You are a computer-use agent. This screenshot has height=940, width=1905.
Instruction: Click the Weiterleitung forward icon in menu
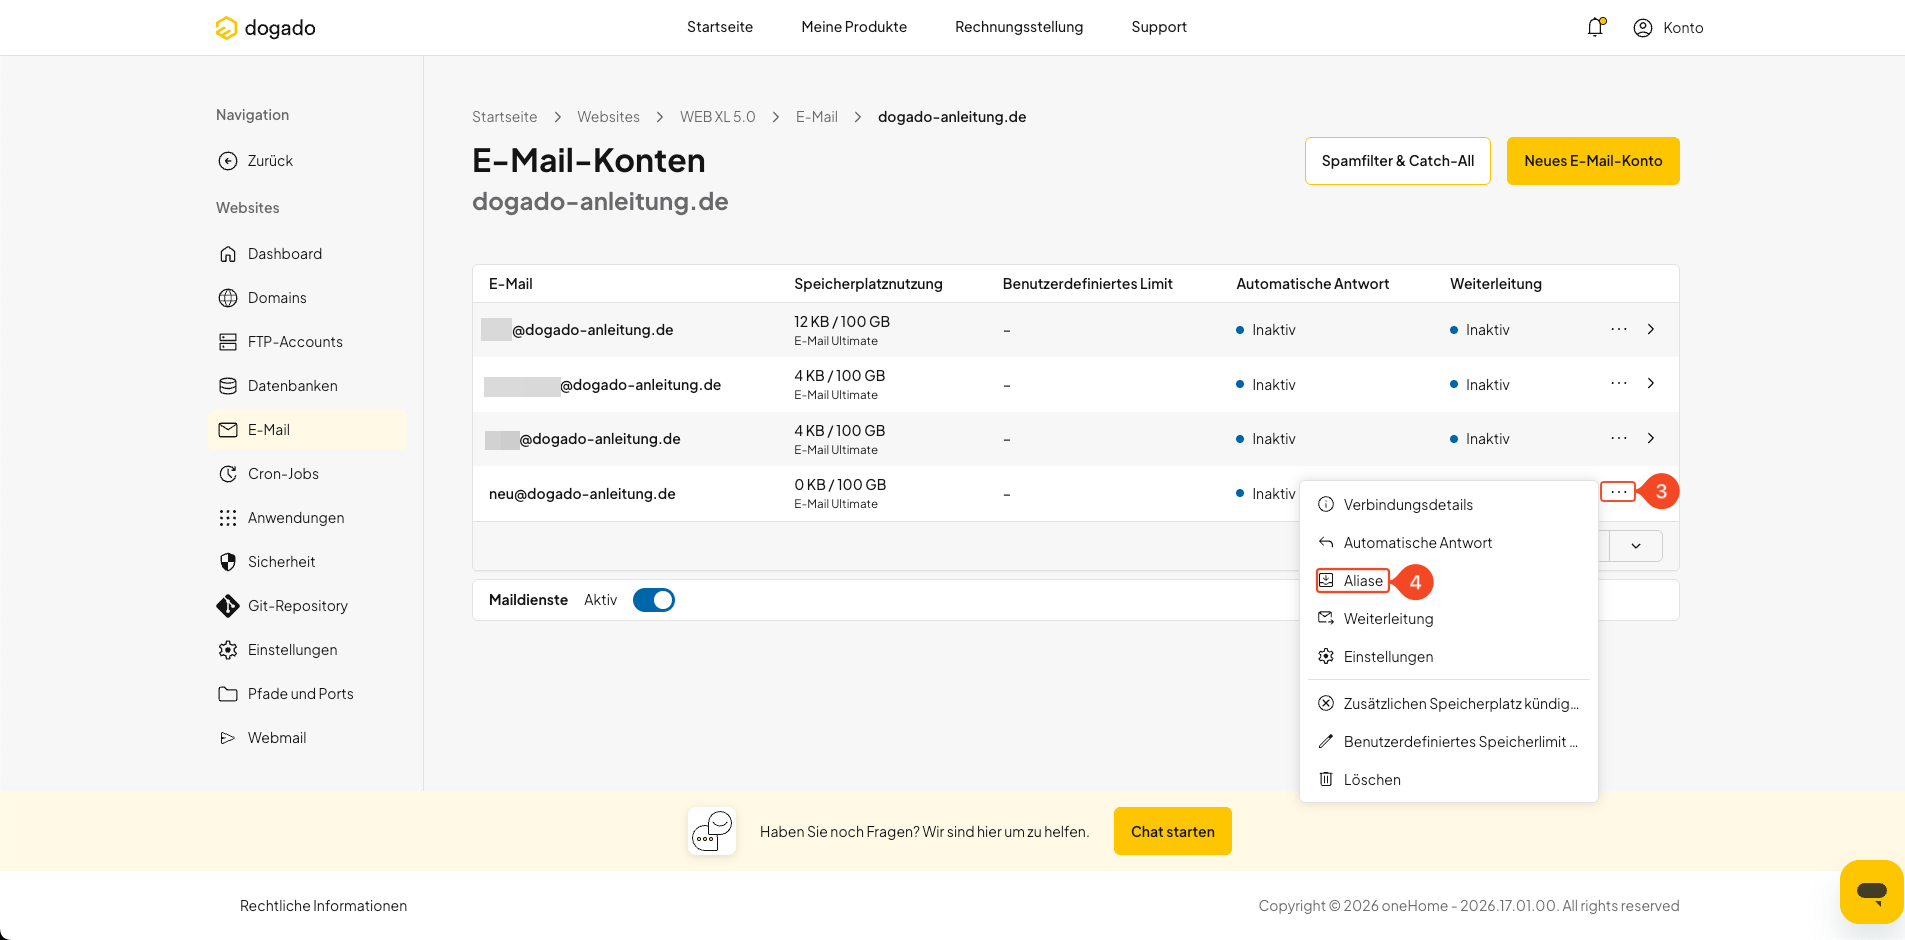pyautogui.click(x=1326, y=619)
